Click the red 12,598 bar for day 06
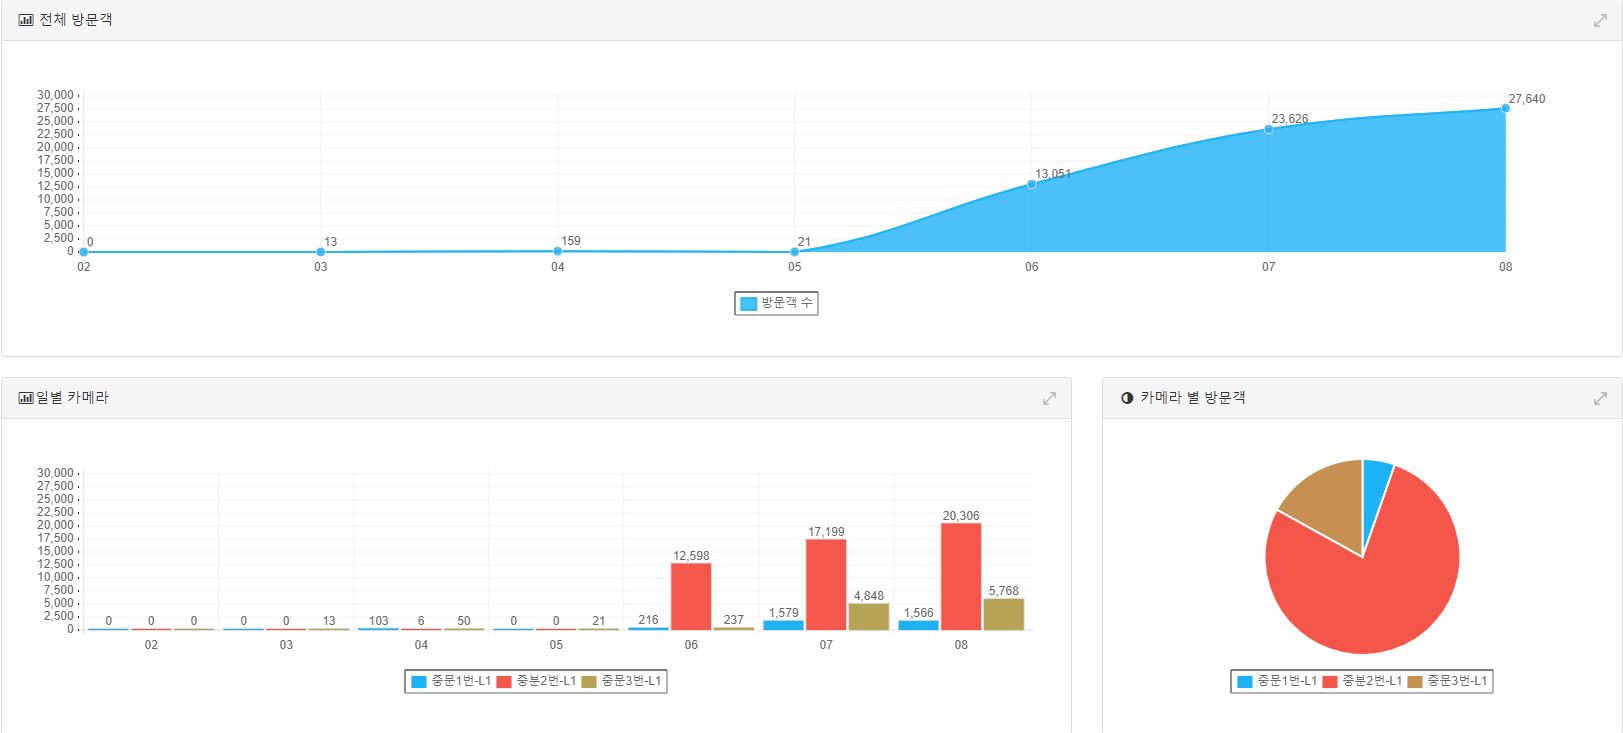 coord(691,596)
